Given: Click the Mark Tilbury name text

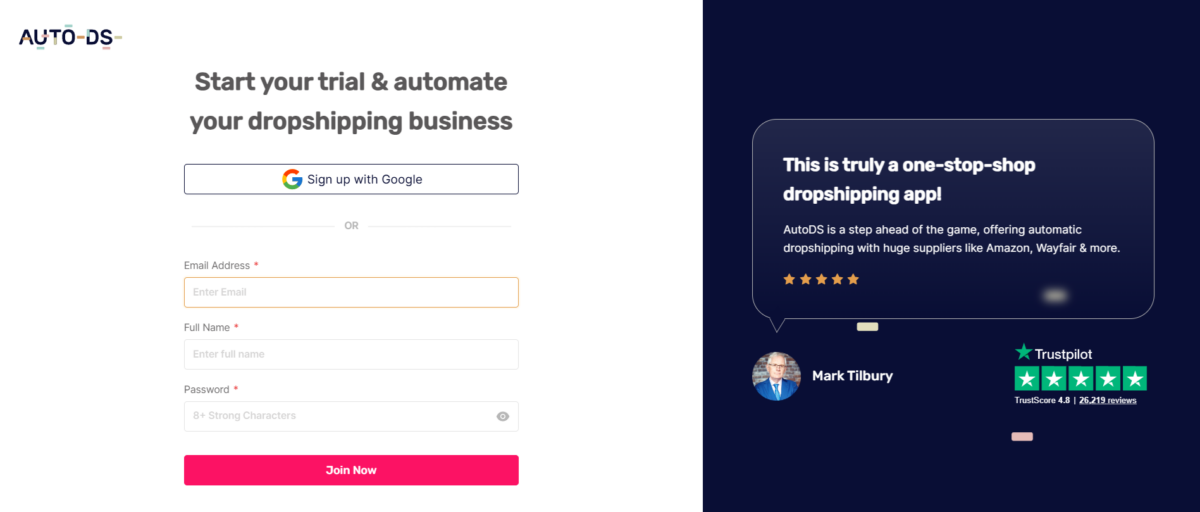Looking at the screenshot, I should click(x=852, y=376).
